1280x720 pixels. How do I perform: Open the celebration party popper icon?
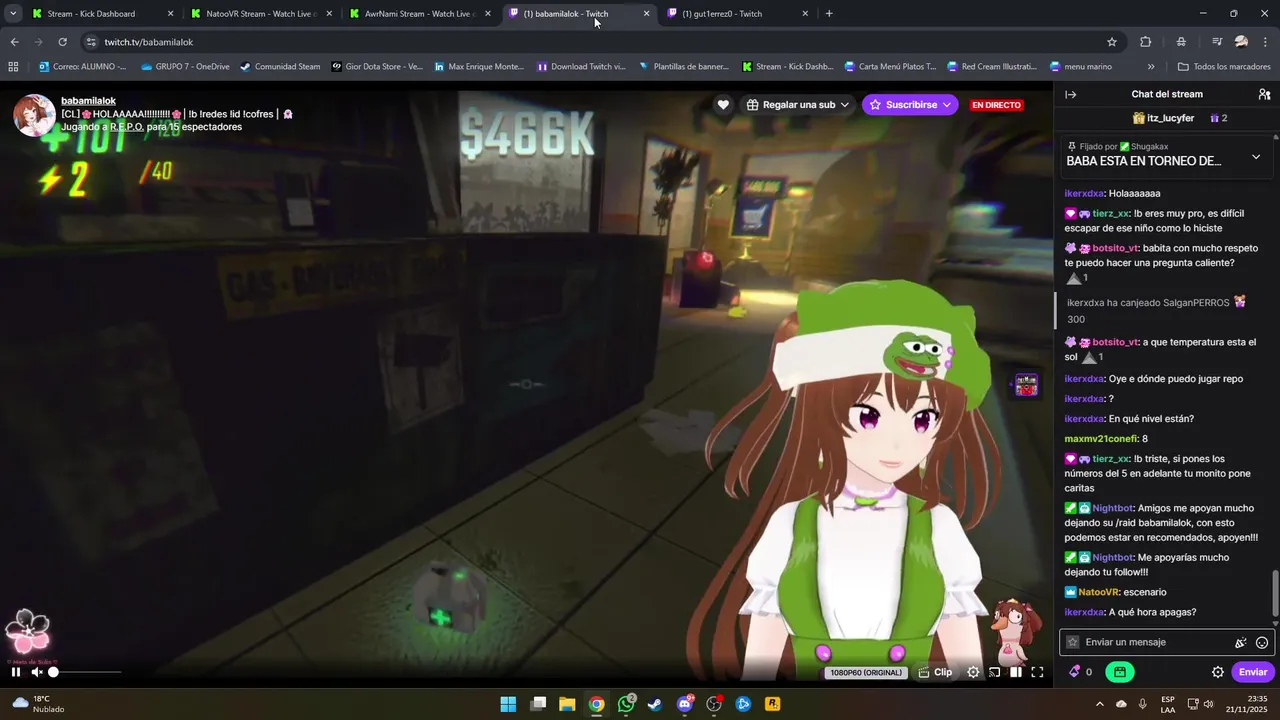click(x=1241, y=642)
